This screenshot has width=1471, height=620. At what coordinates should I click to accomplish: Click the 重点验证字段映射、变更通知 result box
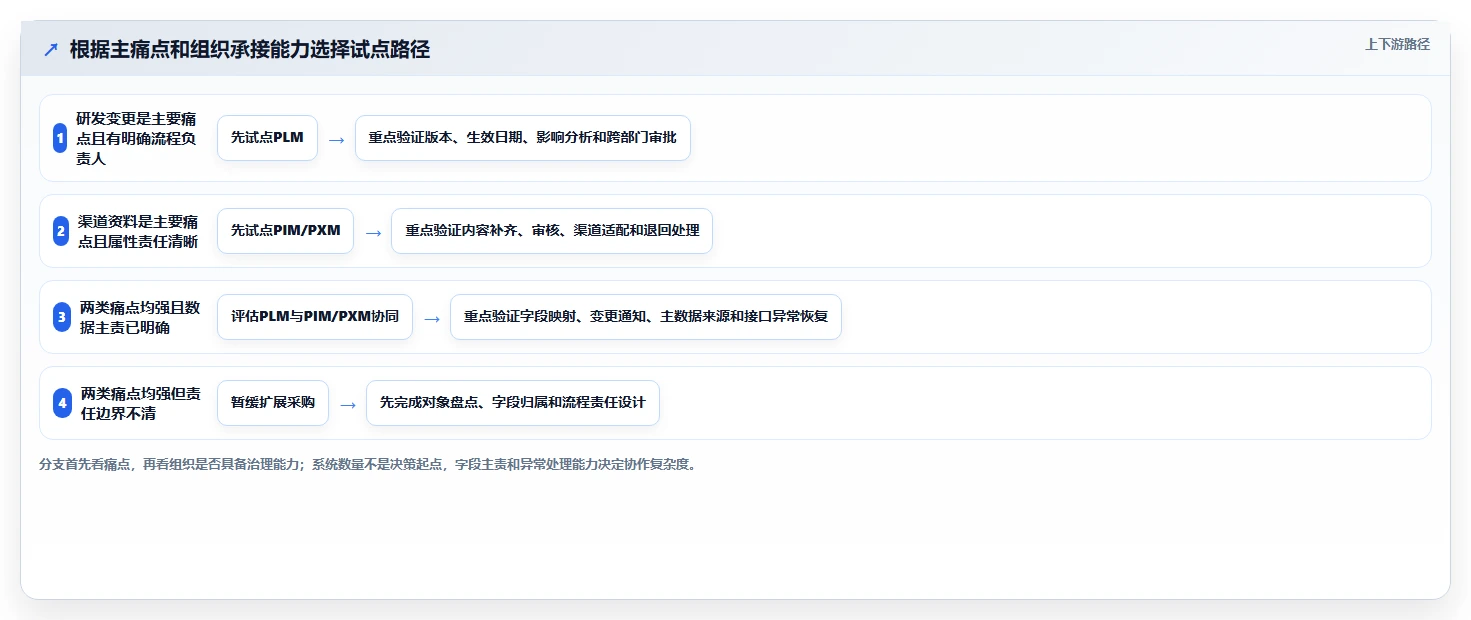(x=646, y=317)
